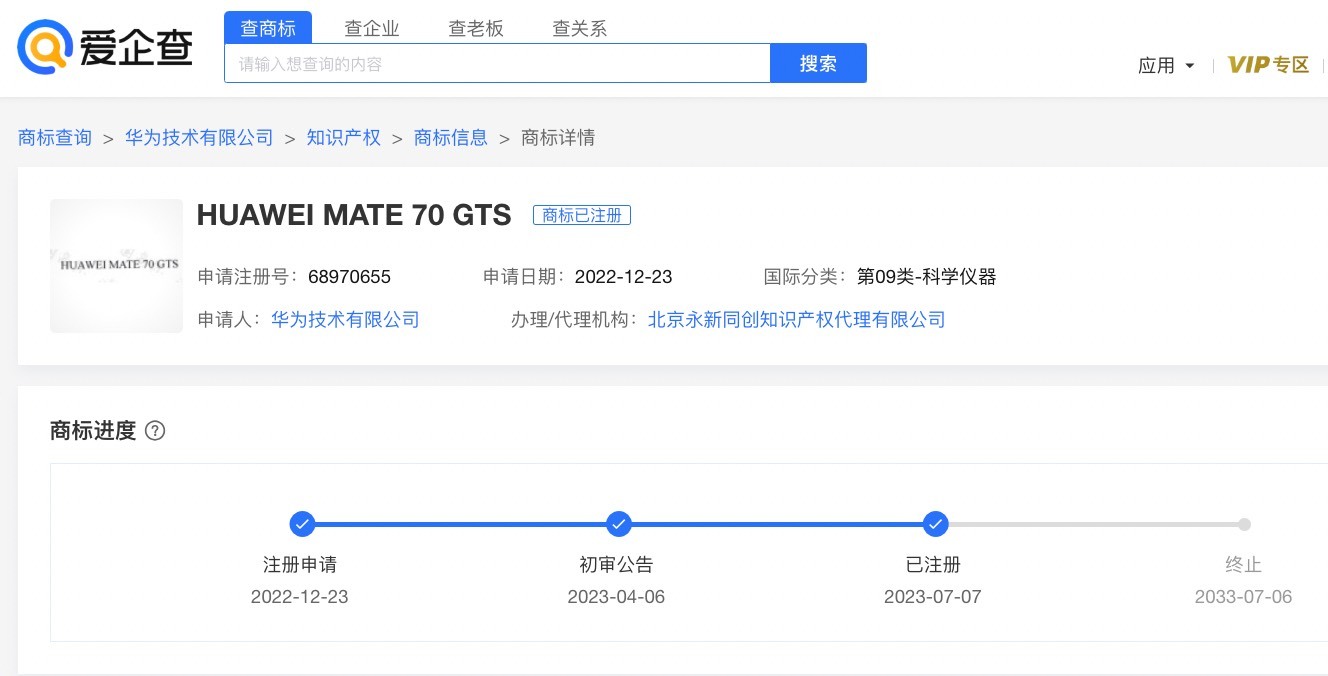Click the grey 终止 timeline dot
Viewport: 1328px width, 676px height.
[x=1244, y=524]
